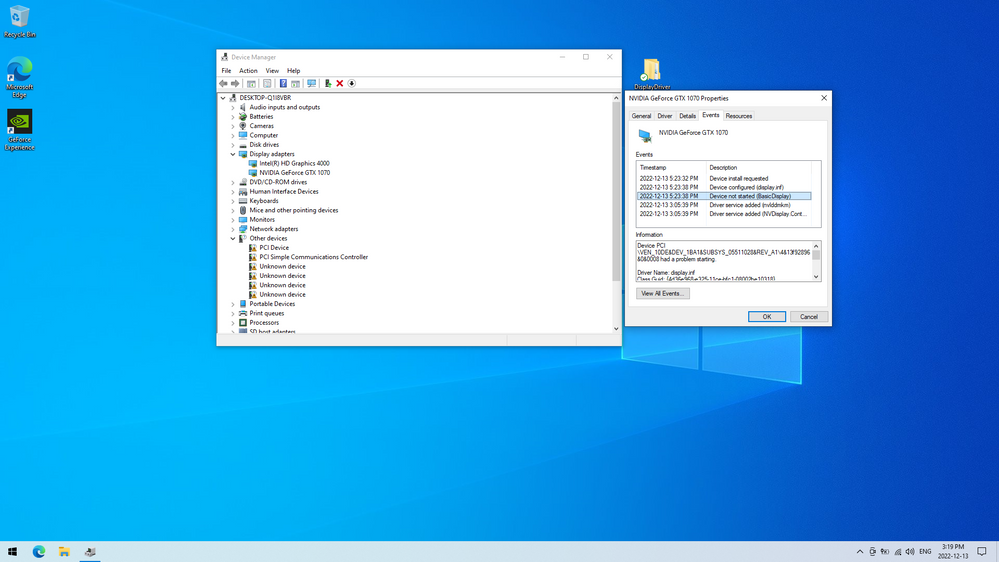Click the Information box scroll-down arrow

[816, 277]
